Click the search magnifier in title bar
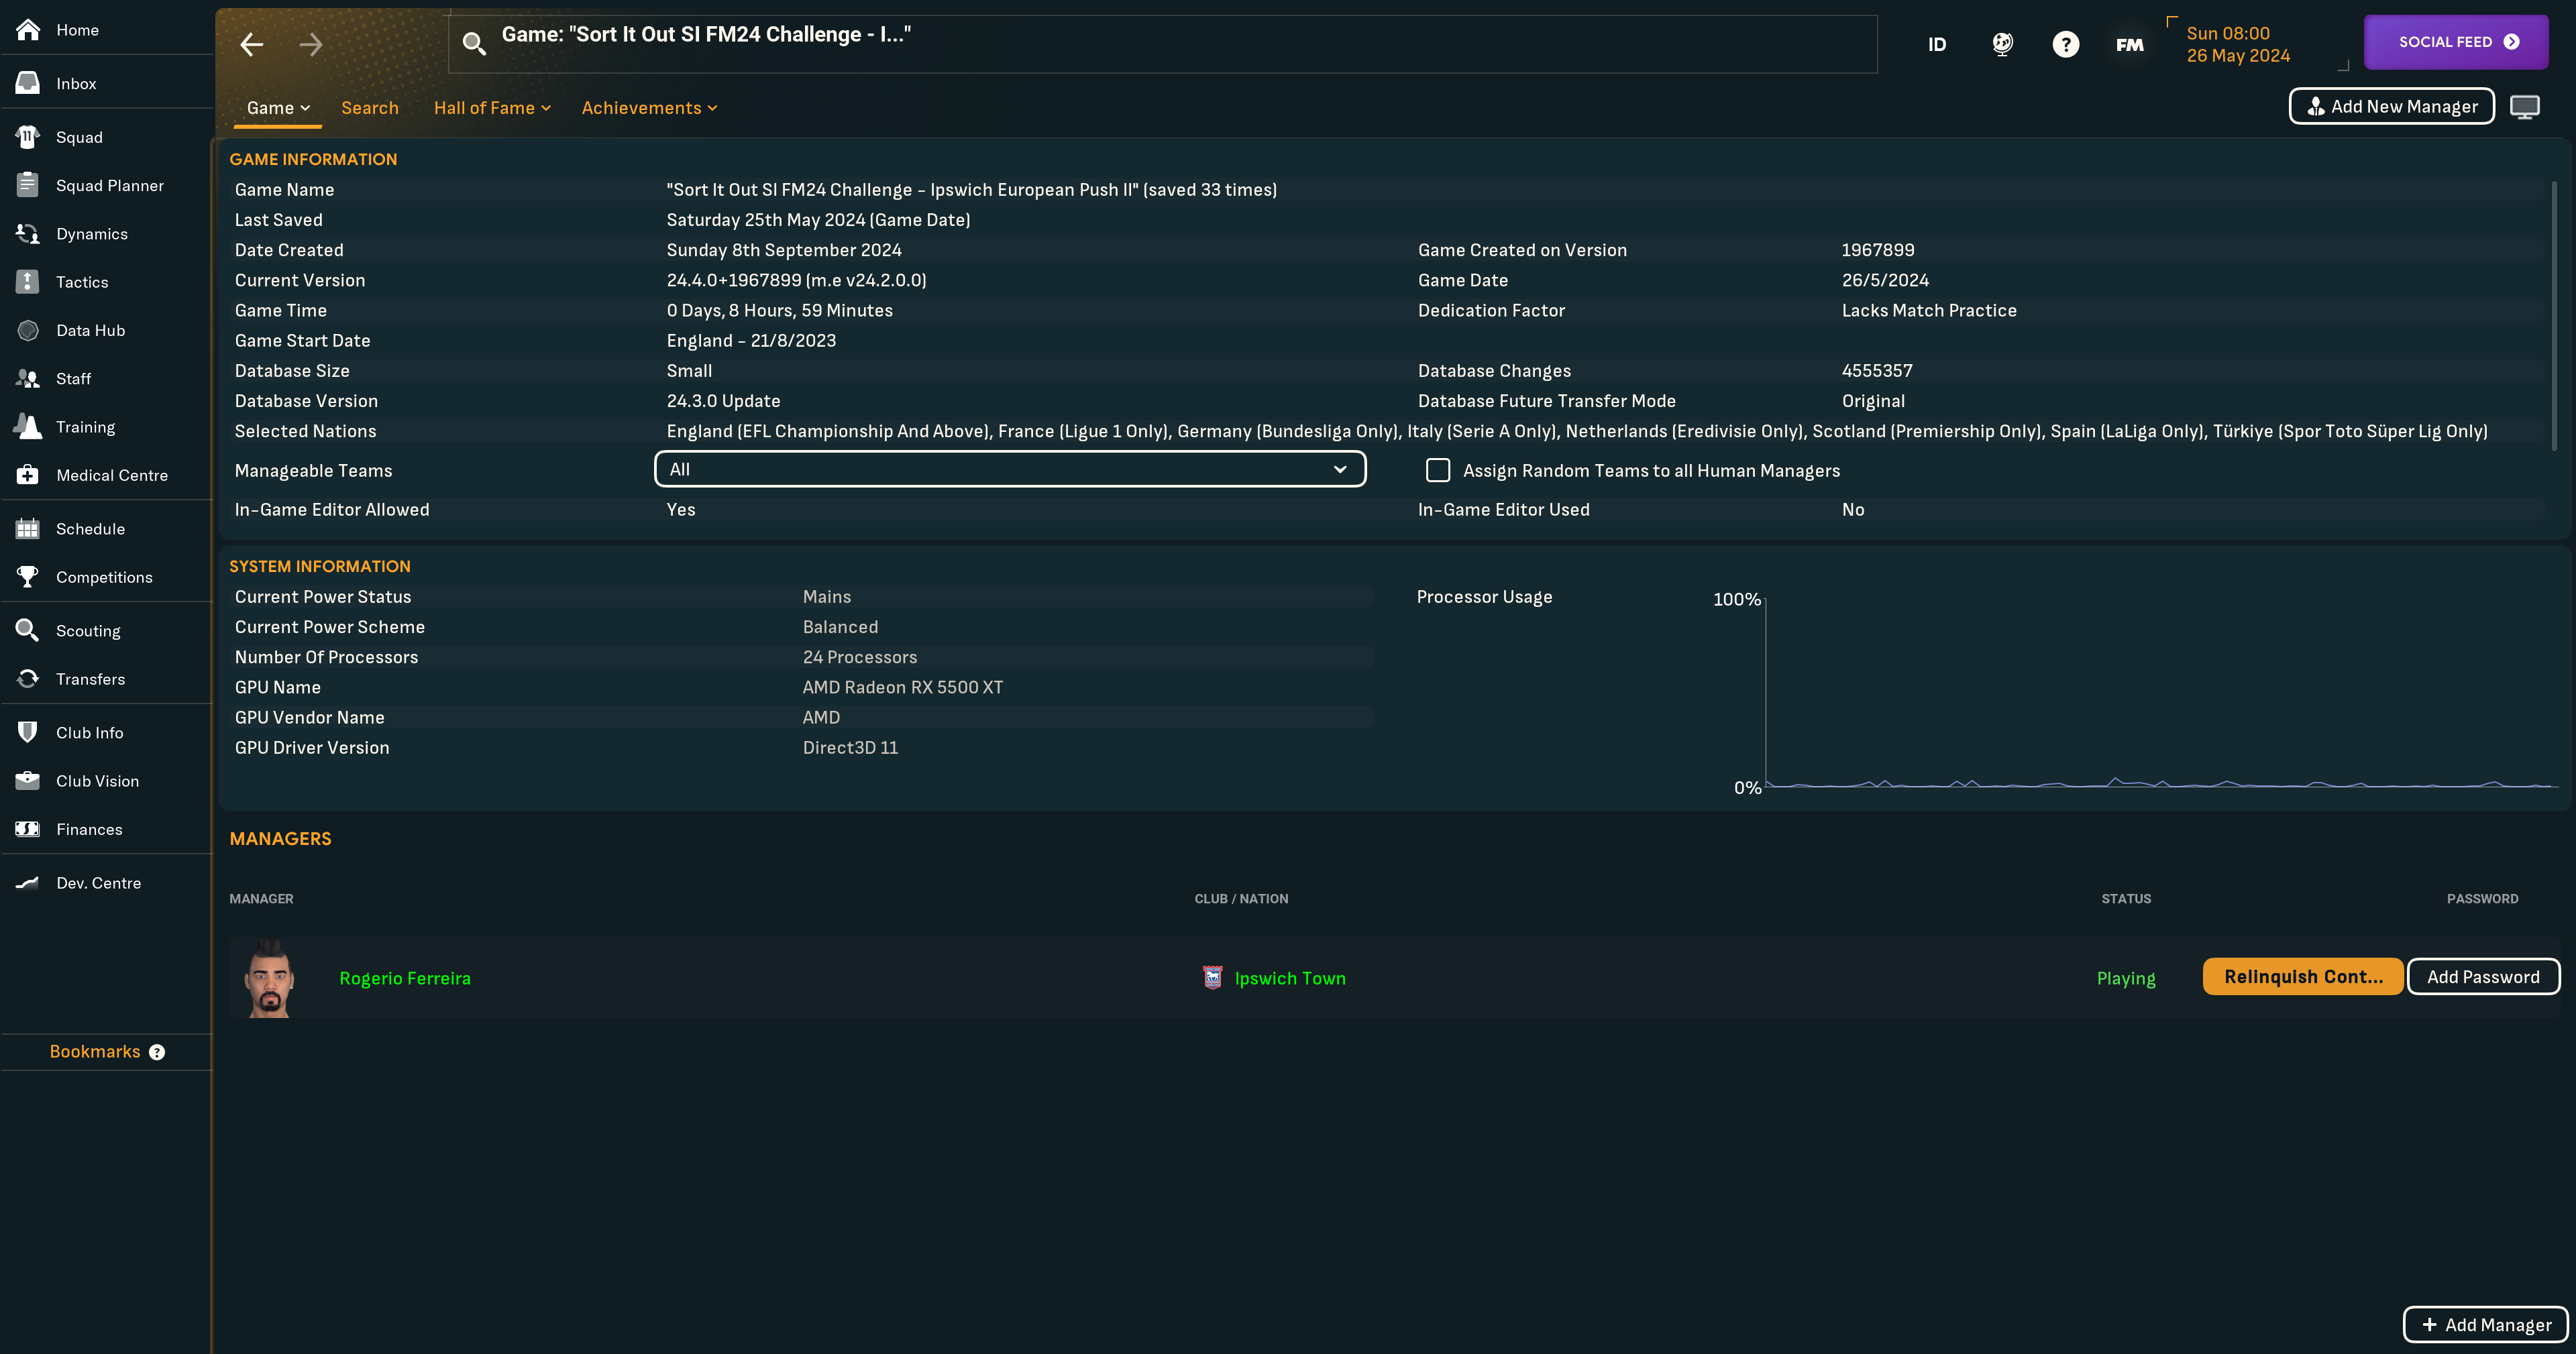The height and width of the screenshot is (1354, 2576). (474, 43)
